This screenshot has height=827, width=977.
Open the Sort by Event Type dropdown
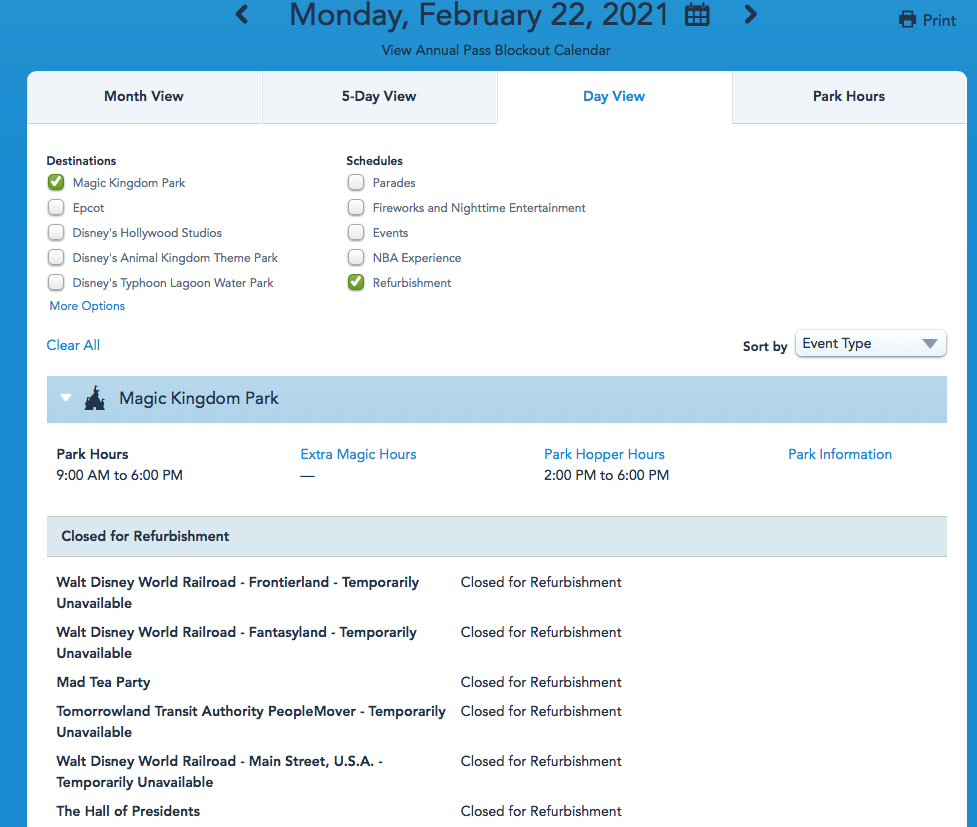tap(870, 344)
